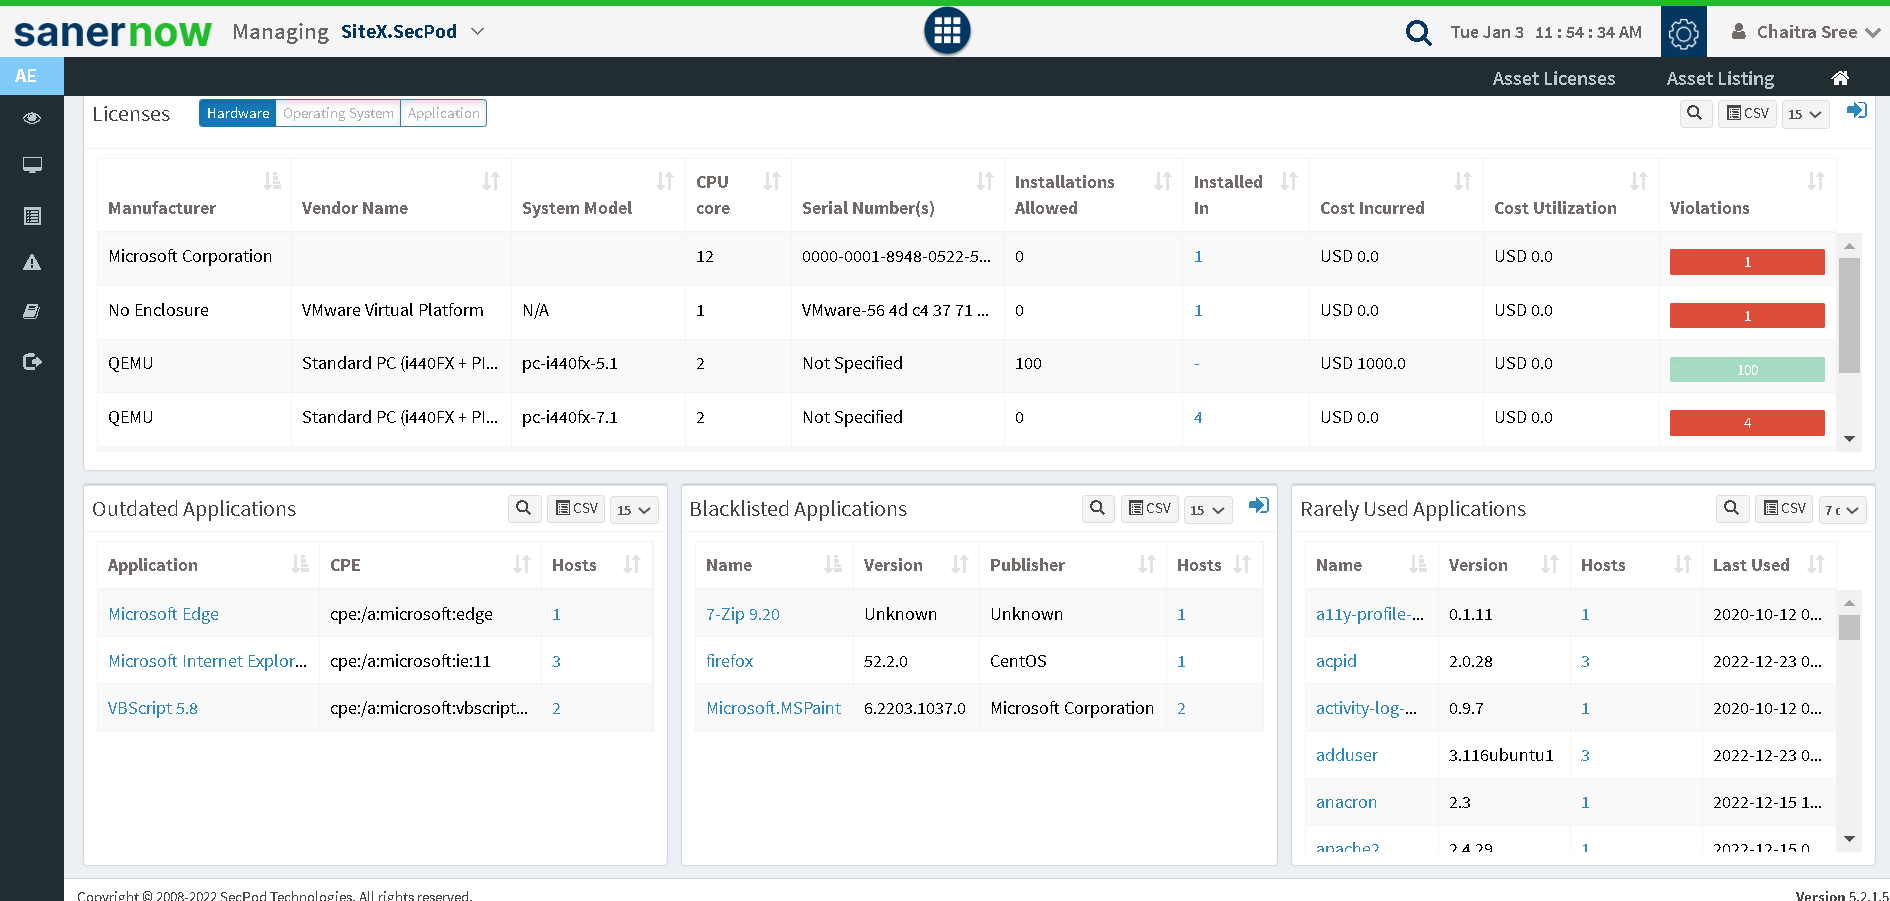Image resolution: width=1890 pixels, height=901 pixels.
Task: Open the app launcher grid icon
Action: coord(946,31)
